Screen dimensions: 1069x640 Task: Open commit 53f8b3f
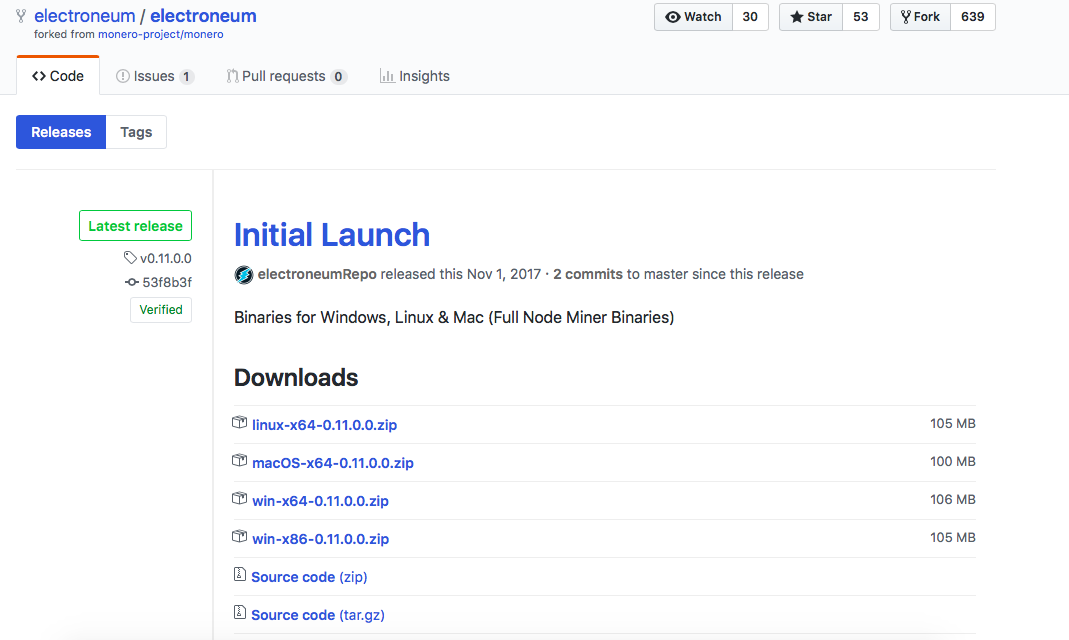tap(167, 282)
